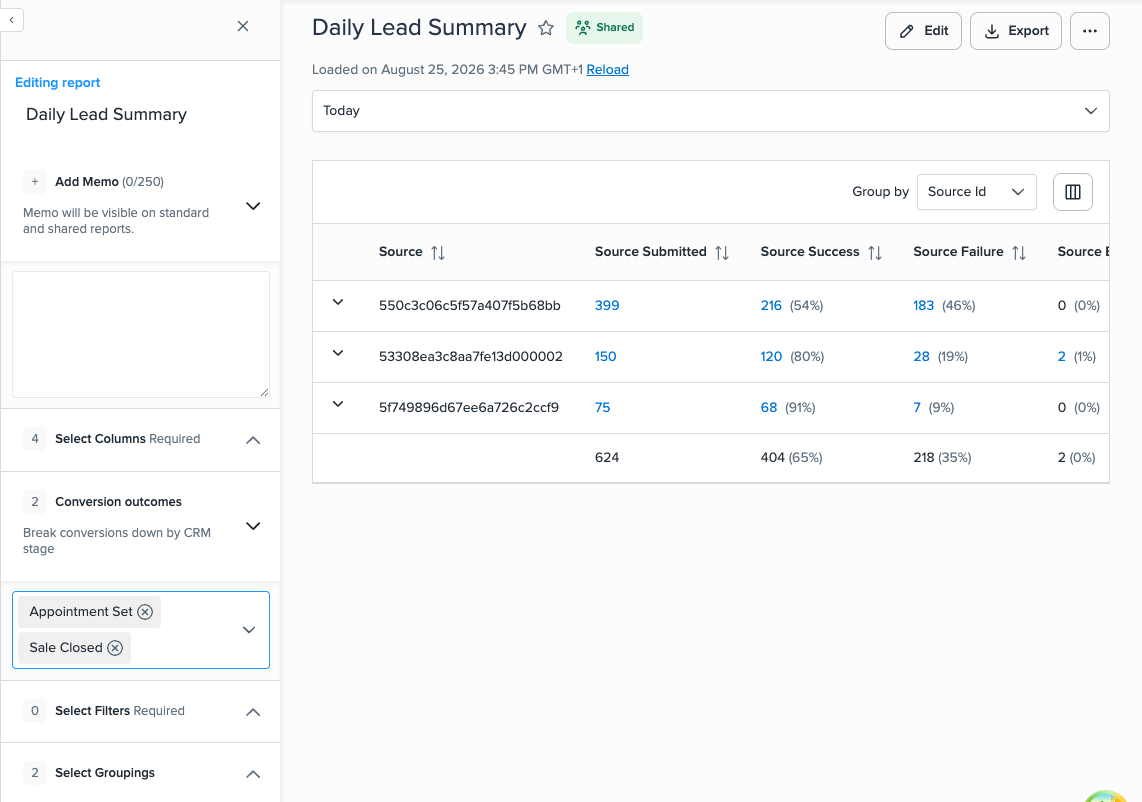Collapse the sidebar with the left arrow
The image size is (1142, 802).
12,20
